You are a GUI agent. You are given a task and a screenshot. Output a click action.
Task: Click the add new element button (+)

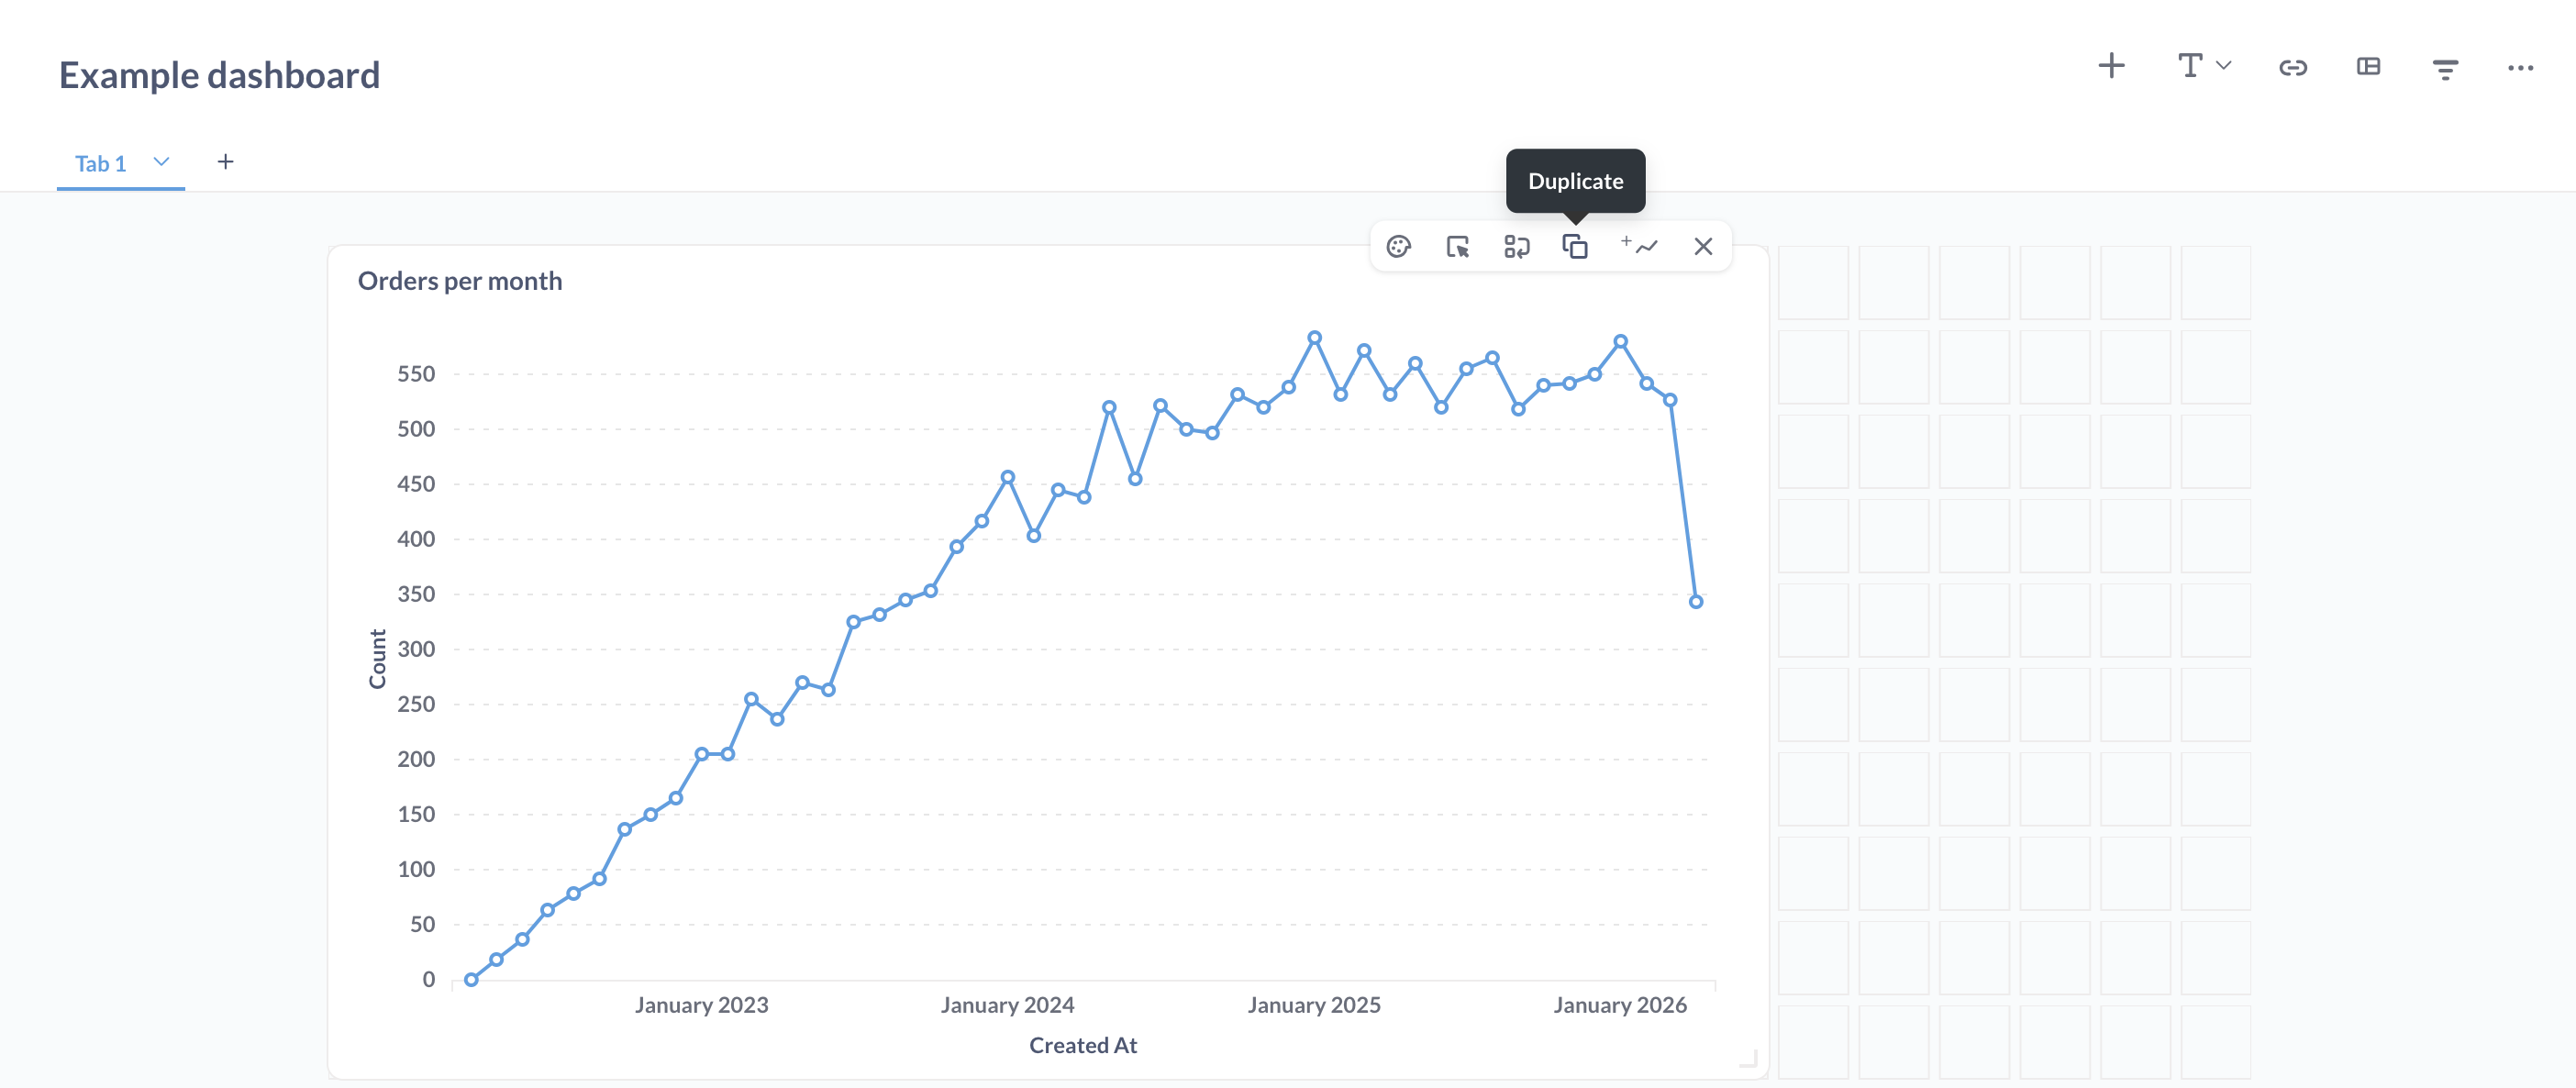2111,66
